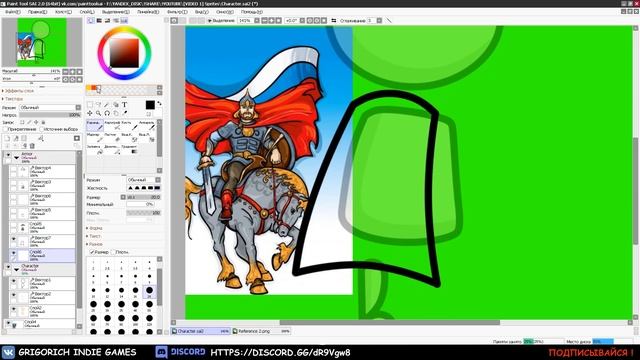640x360 pixels.
Task: Toggle visibility of Слой6 layer
Action: pyautogui.click(x=13, y=253)
